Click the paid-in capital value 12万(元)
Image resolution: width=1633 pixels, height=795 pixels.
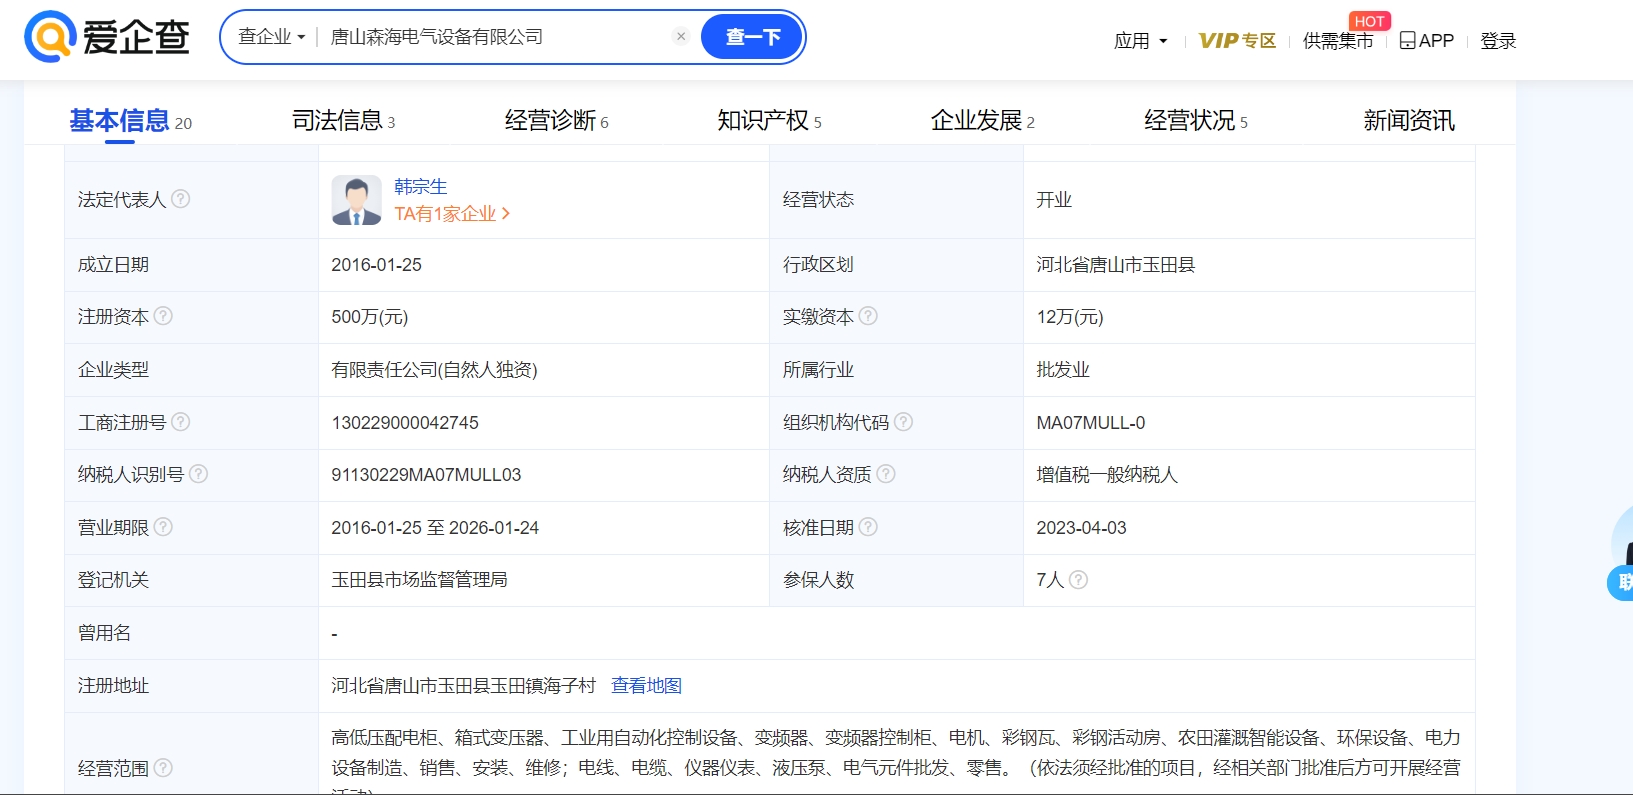coord(1070,317)
